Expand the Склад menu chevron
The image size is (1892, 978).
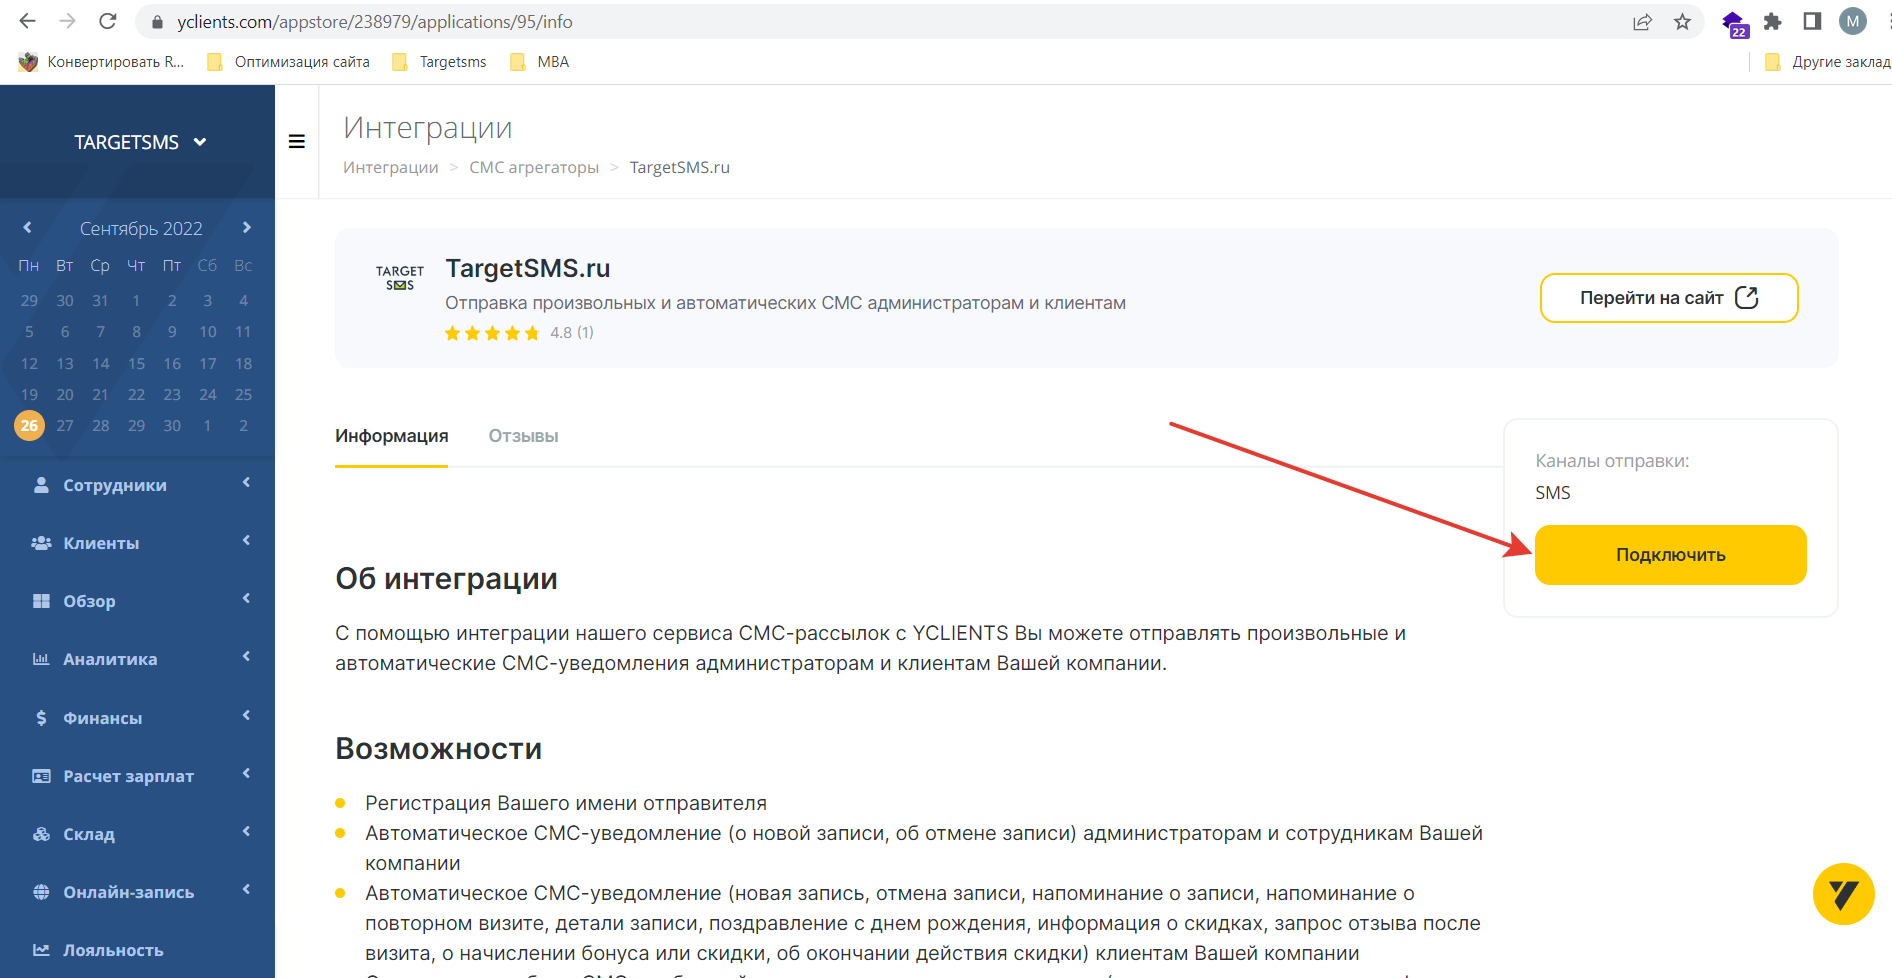pyautogui.click(x=246, y=832)
